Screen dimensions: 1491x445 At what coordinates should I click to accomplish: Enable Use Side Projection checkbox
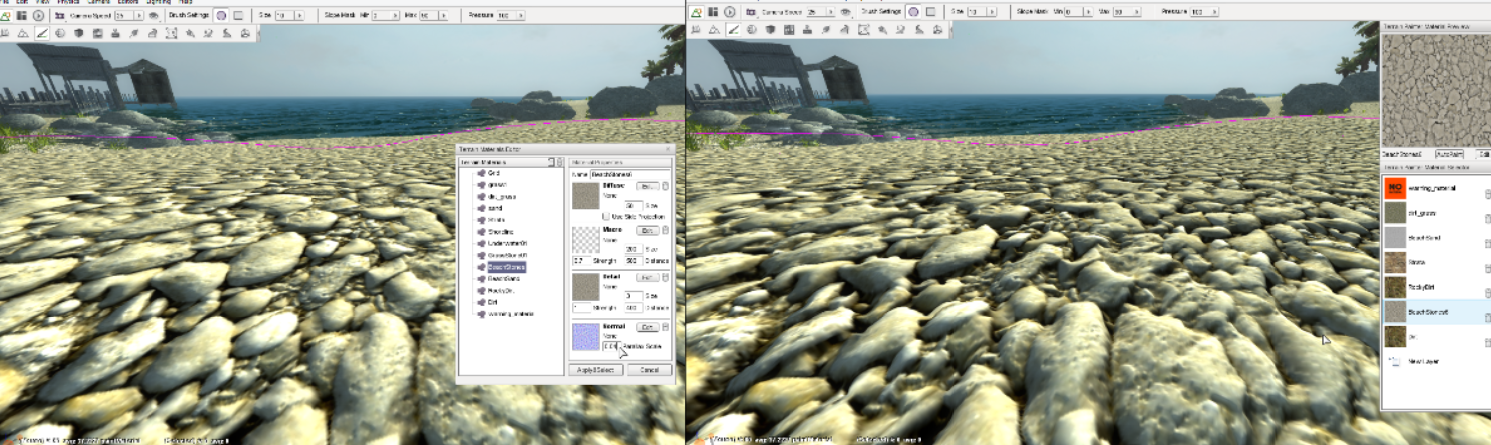pos(607,216)
